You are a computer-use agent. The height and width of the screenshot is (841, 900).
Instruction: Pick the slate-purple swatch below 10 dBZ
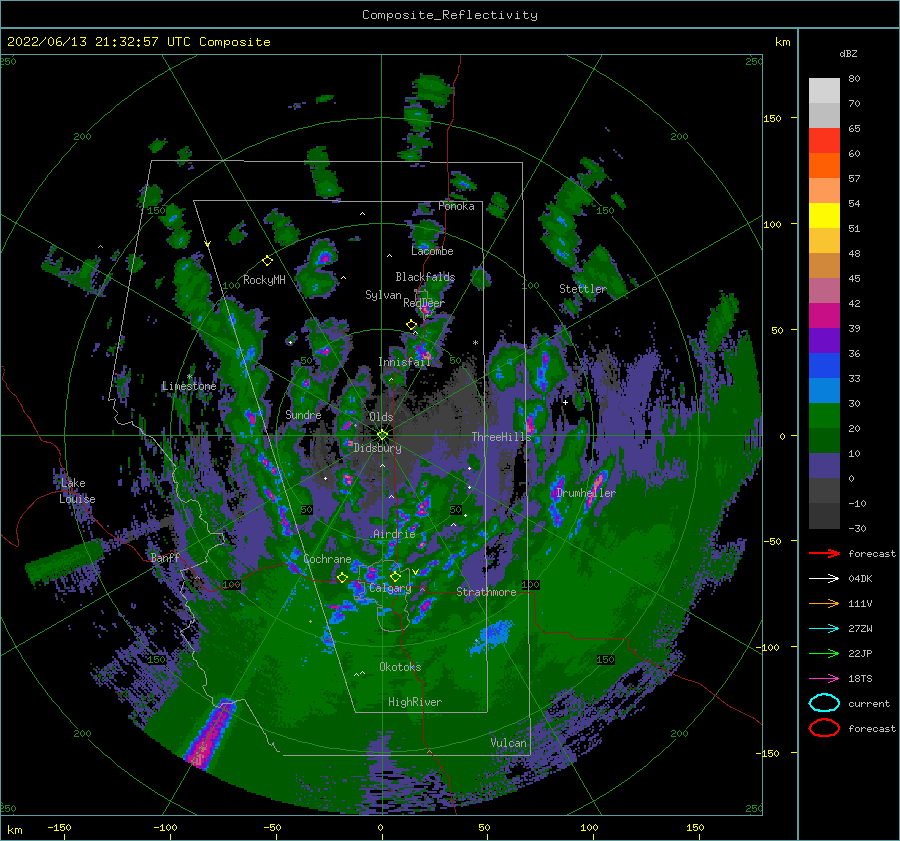click(x=824, y=466)
